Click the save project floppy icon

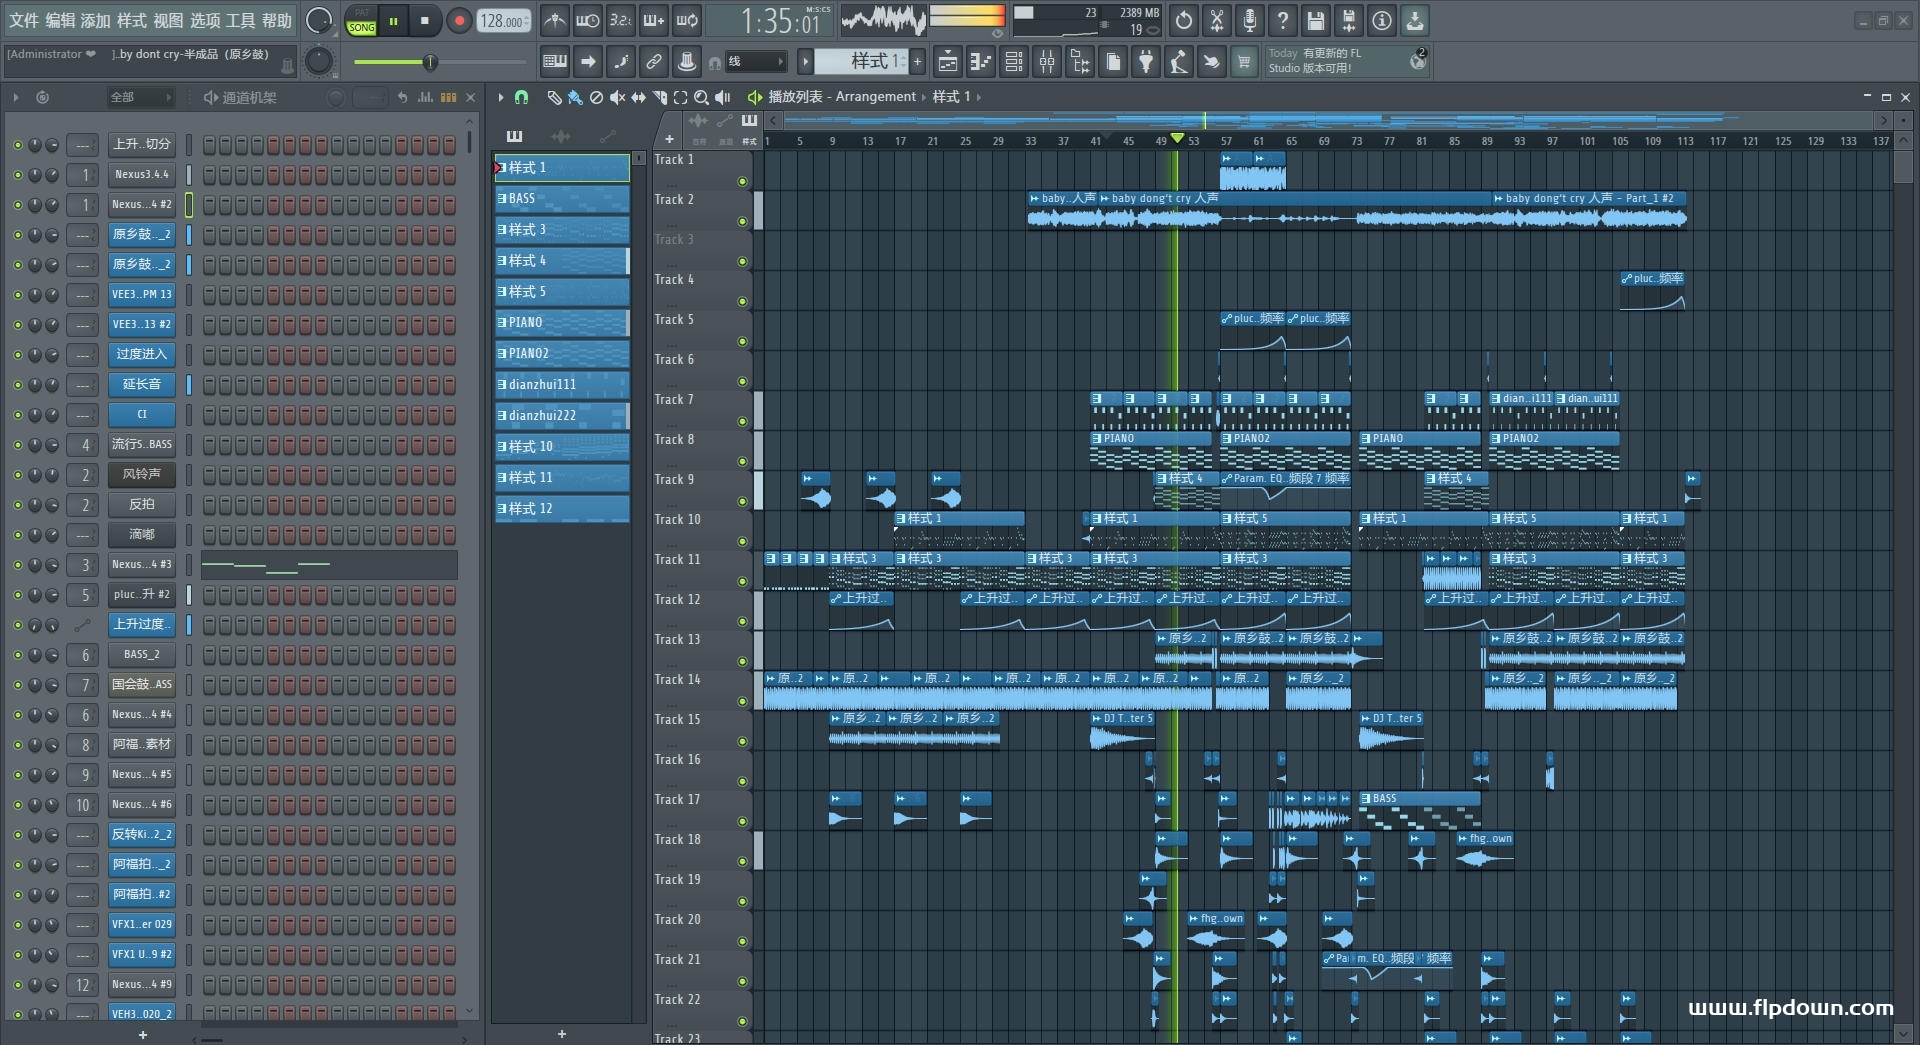pos(1315,21)
